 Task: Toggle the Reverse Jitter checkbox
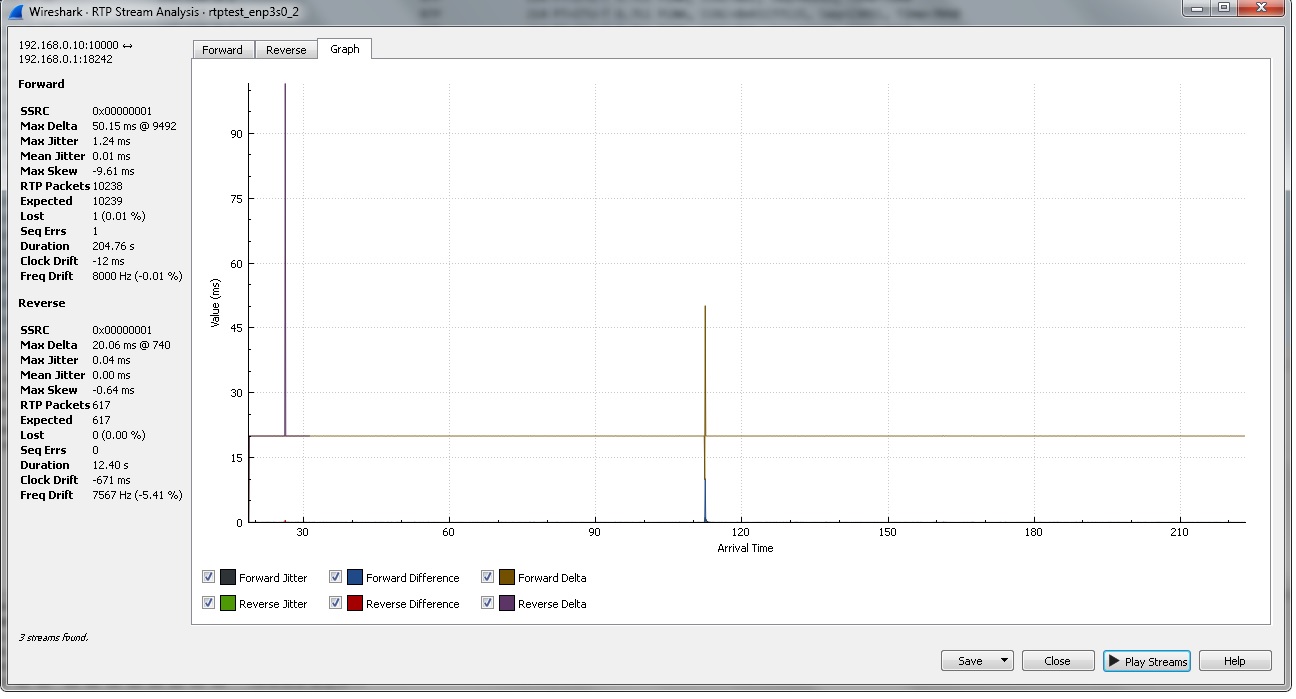(x=208, y=603)
